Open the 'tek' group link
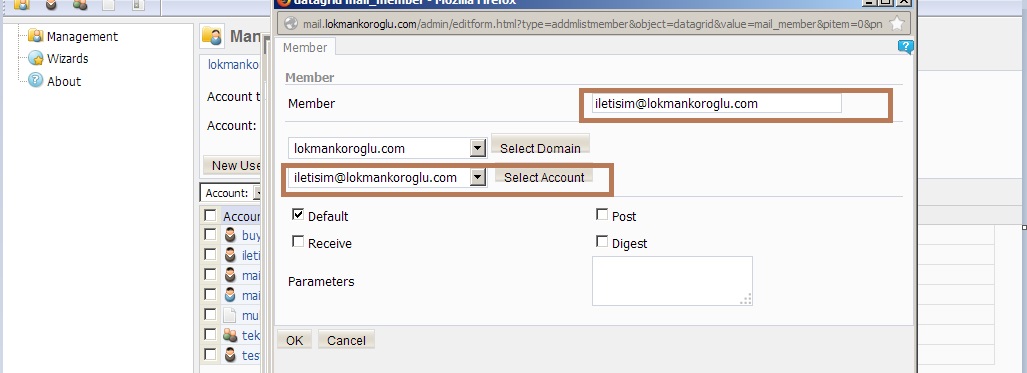The height and width of the screenshot is (373, 1027). point(252,336)
